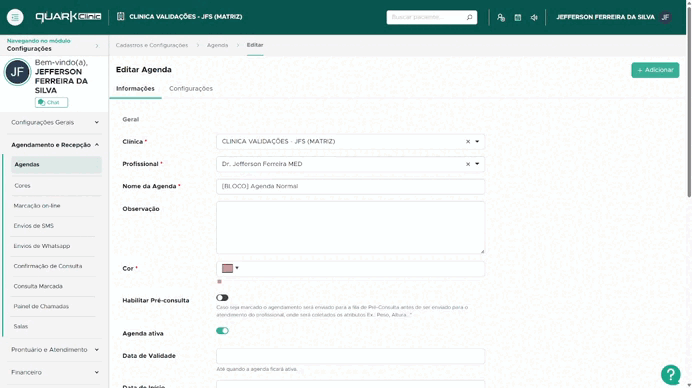This screenshot has width=692, height=388.
Task: Click the CLINICA VALIDAÇÕES - JFS (MATRIZ) header title
Action: click(186, 17)
